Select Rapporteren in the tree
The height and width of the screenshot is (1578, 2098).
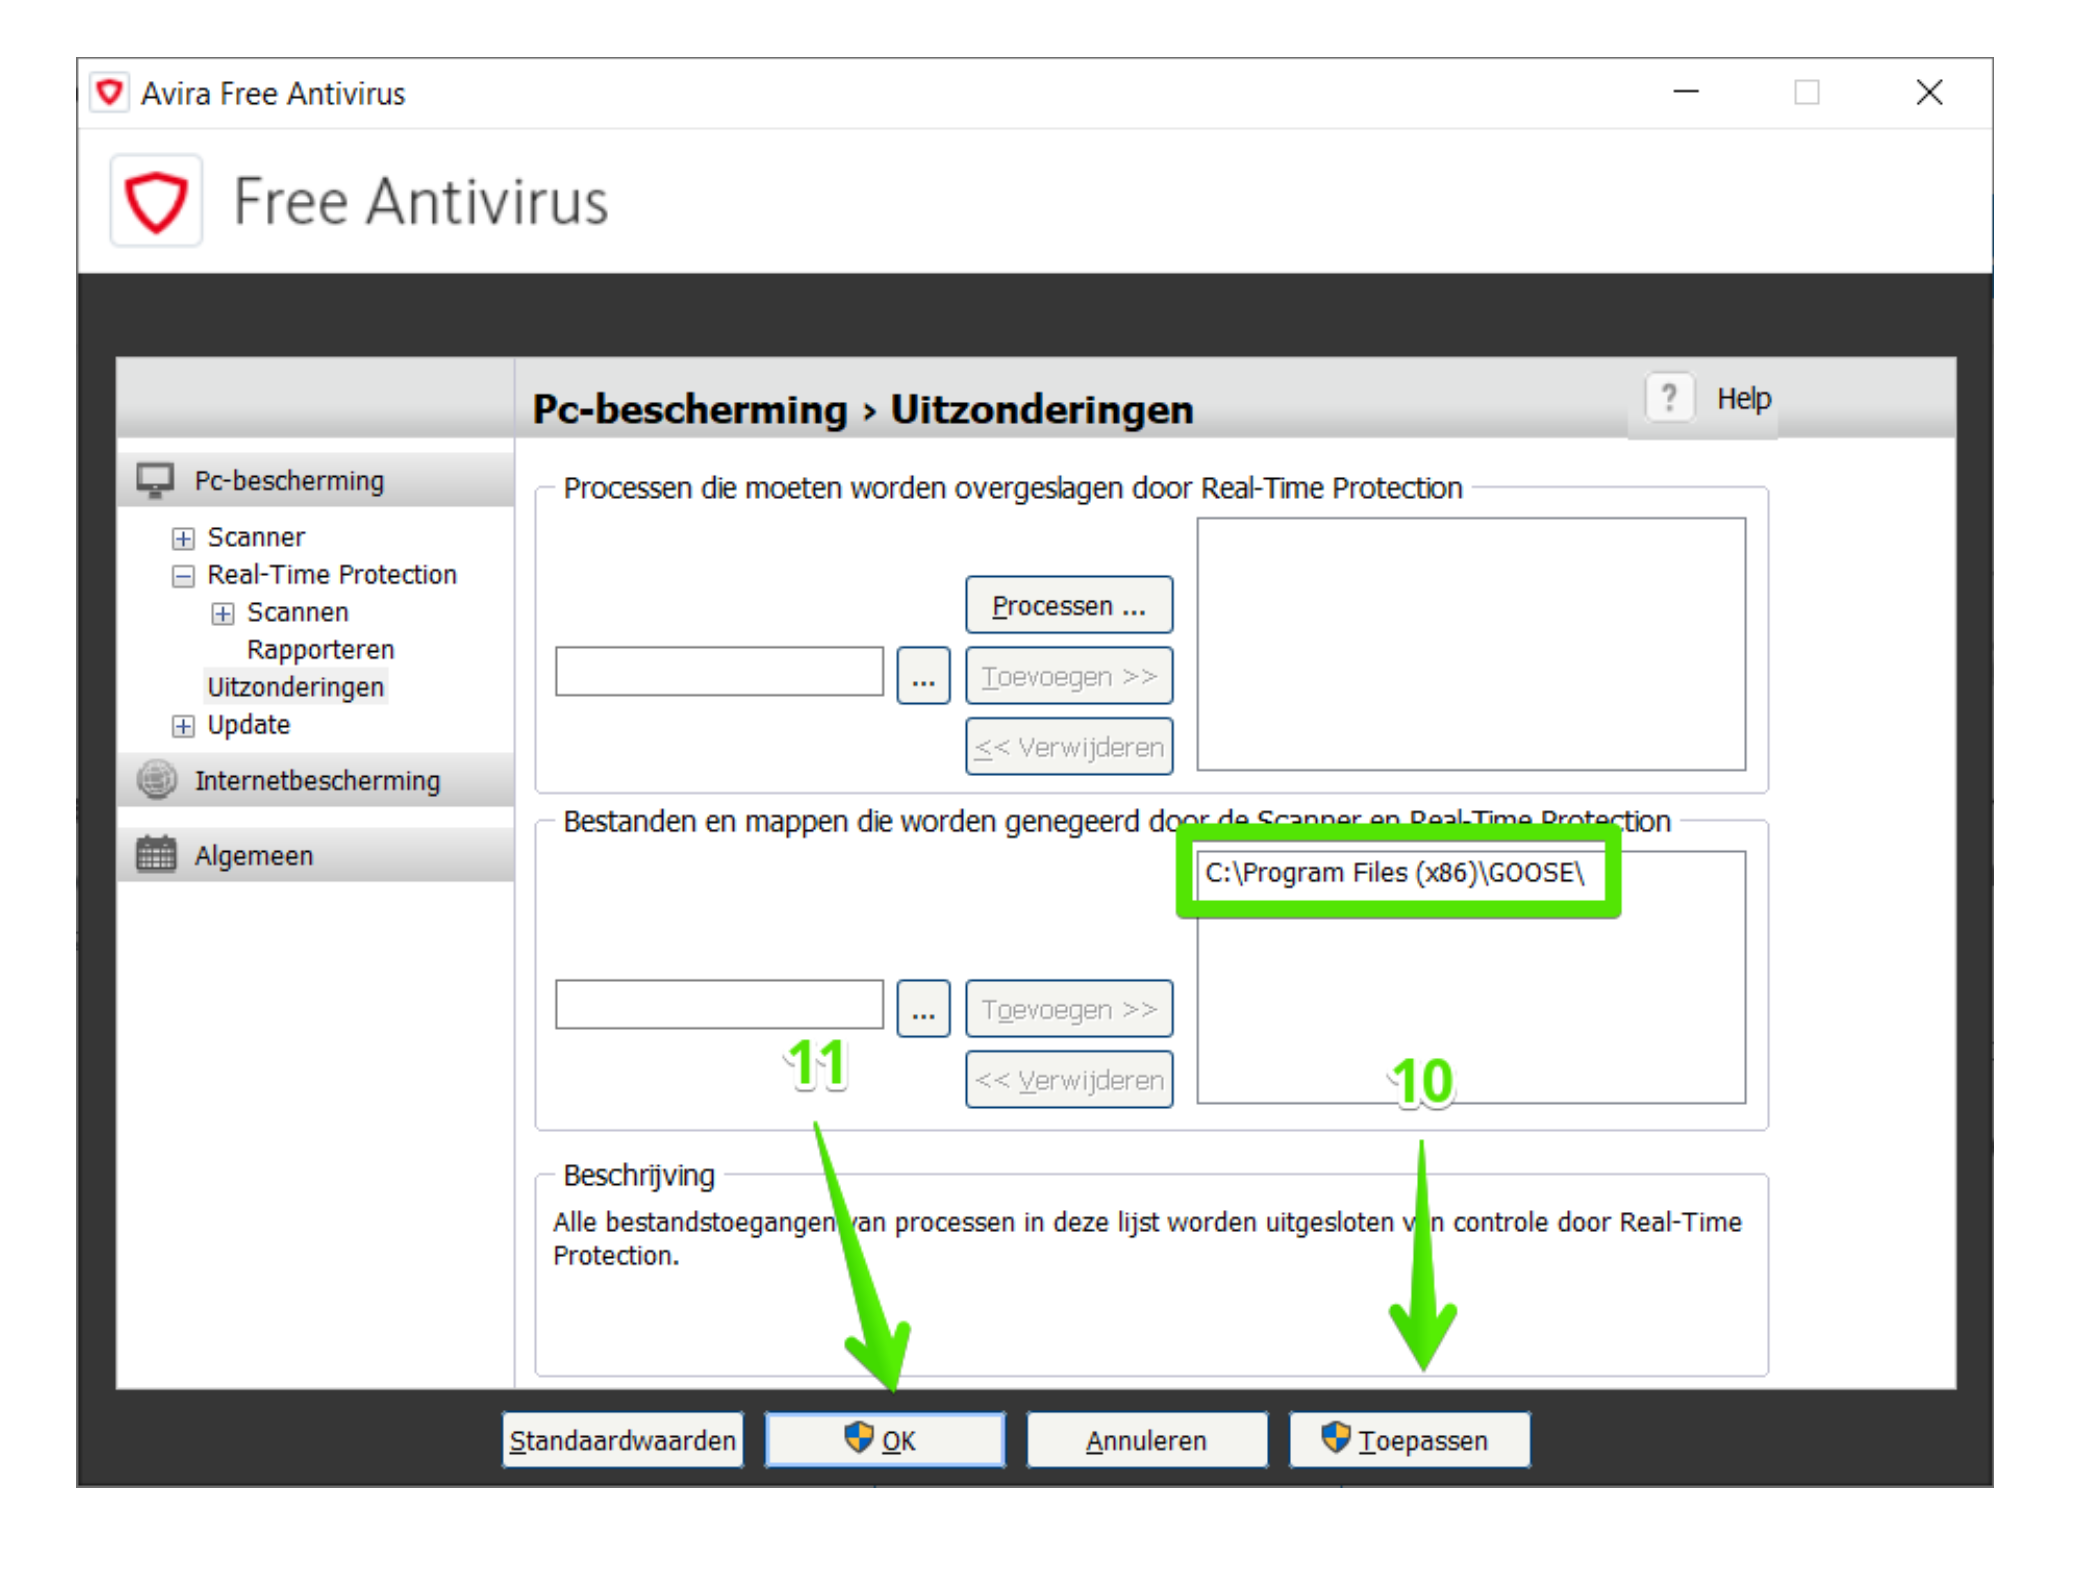click(x=320, y=650)
